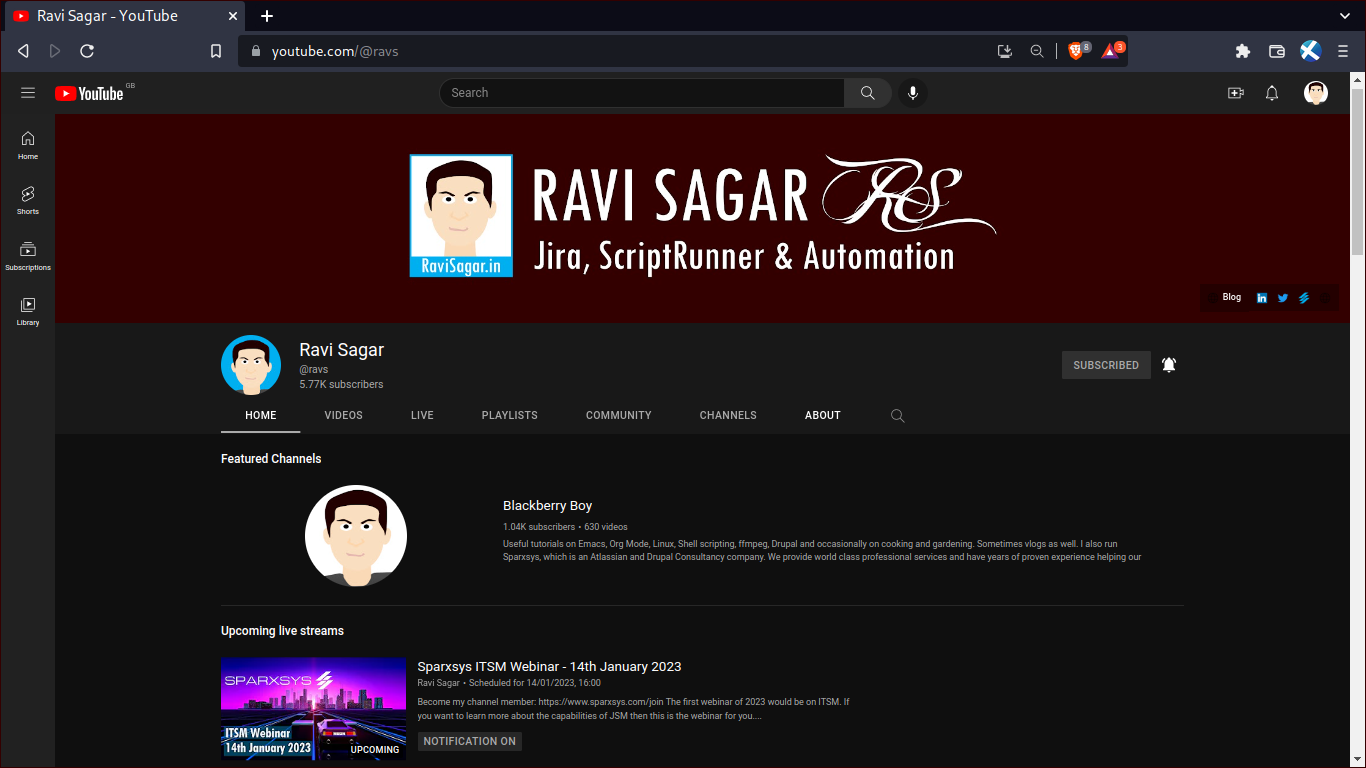Screen dimensions: 1366x768
Task: Open the Brave wallet icon
Action: [x=1277, y=51]
